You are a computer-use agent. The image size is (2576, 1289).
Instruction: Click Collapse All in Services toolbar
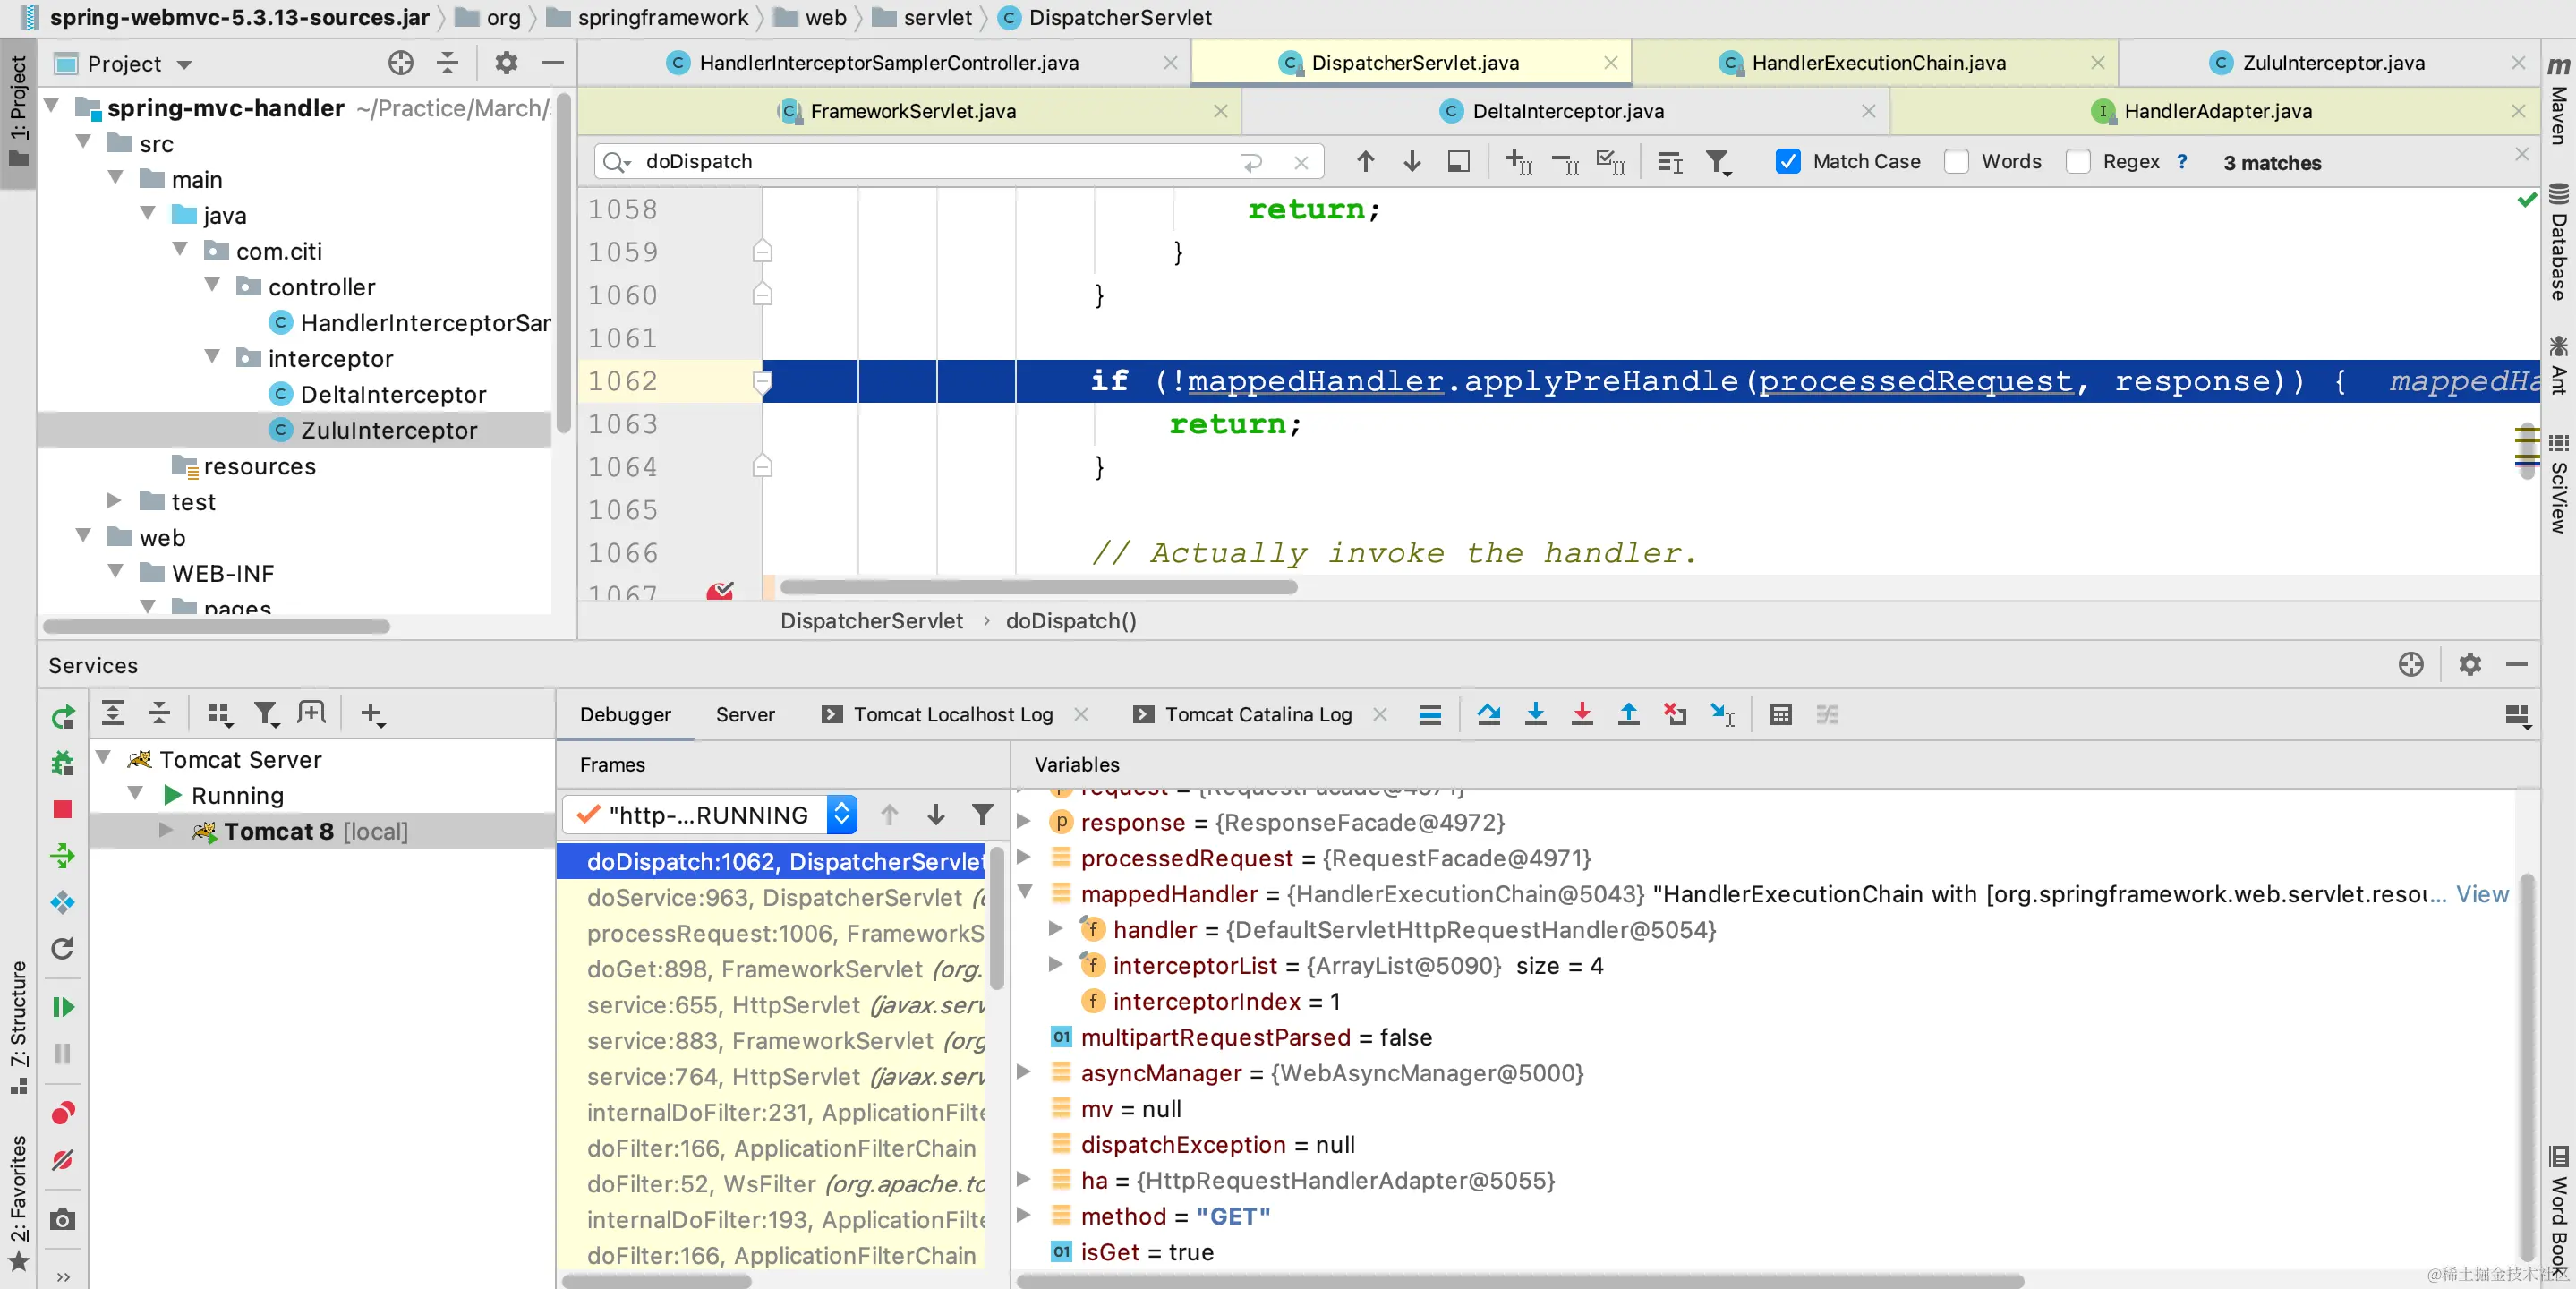(159, 713)
